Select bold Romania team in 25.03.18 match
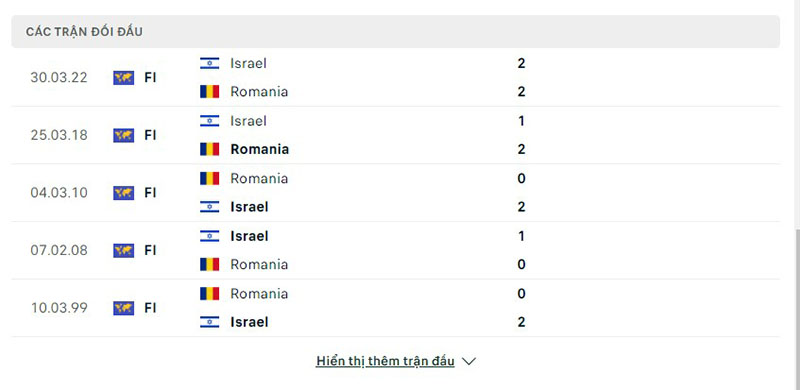This screenshot has width=800, height=390. (x=260, y=149)
